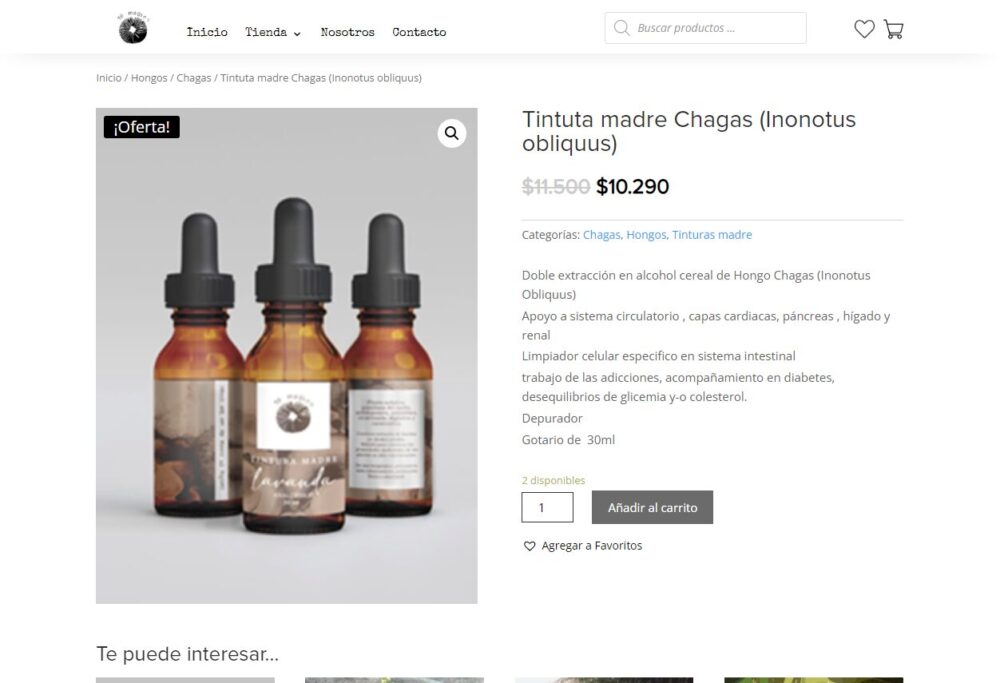The width and height of the screenshot is (1000, 683).
Task: Click the site logo in the header
Action: click(133, 28)
